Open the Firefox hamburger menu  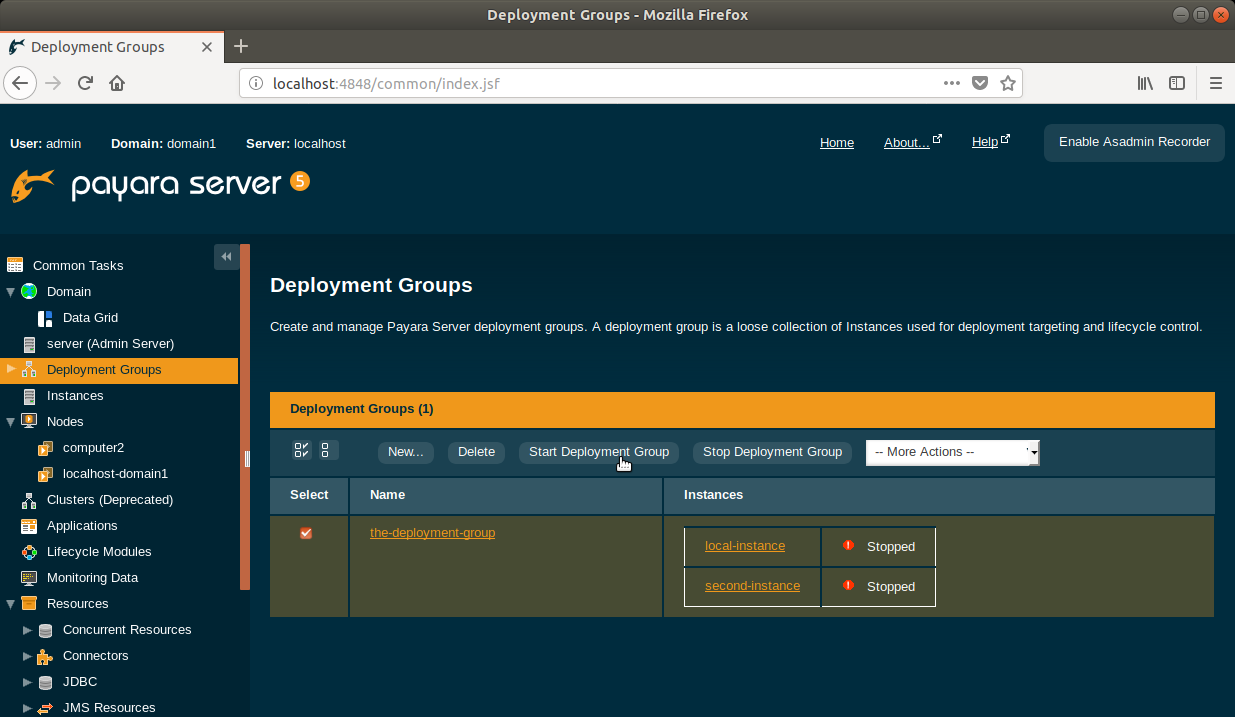pyautogui.click(x=1216, y=83)
